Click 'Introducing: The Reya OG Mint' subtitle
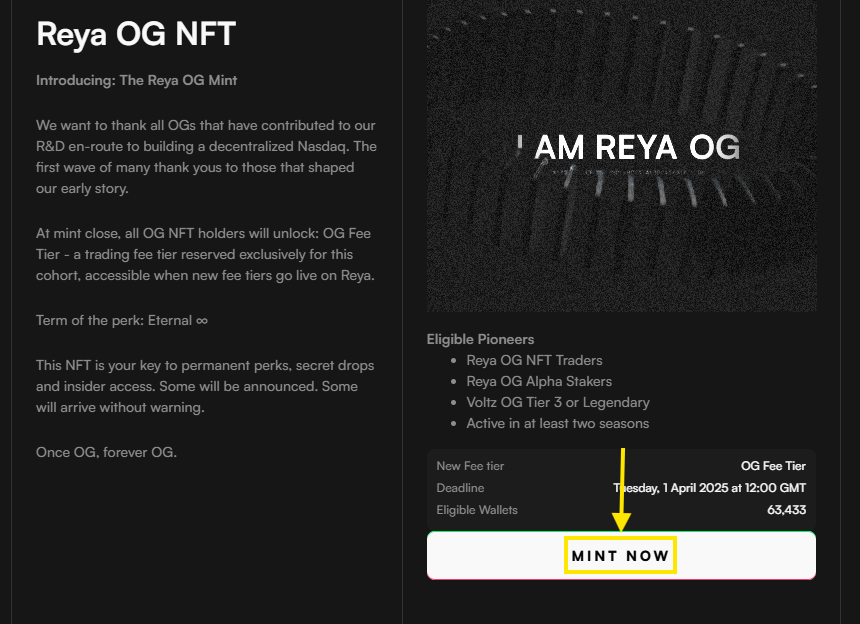 pos(137,80)
